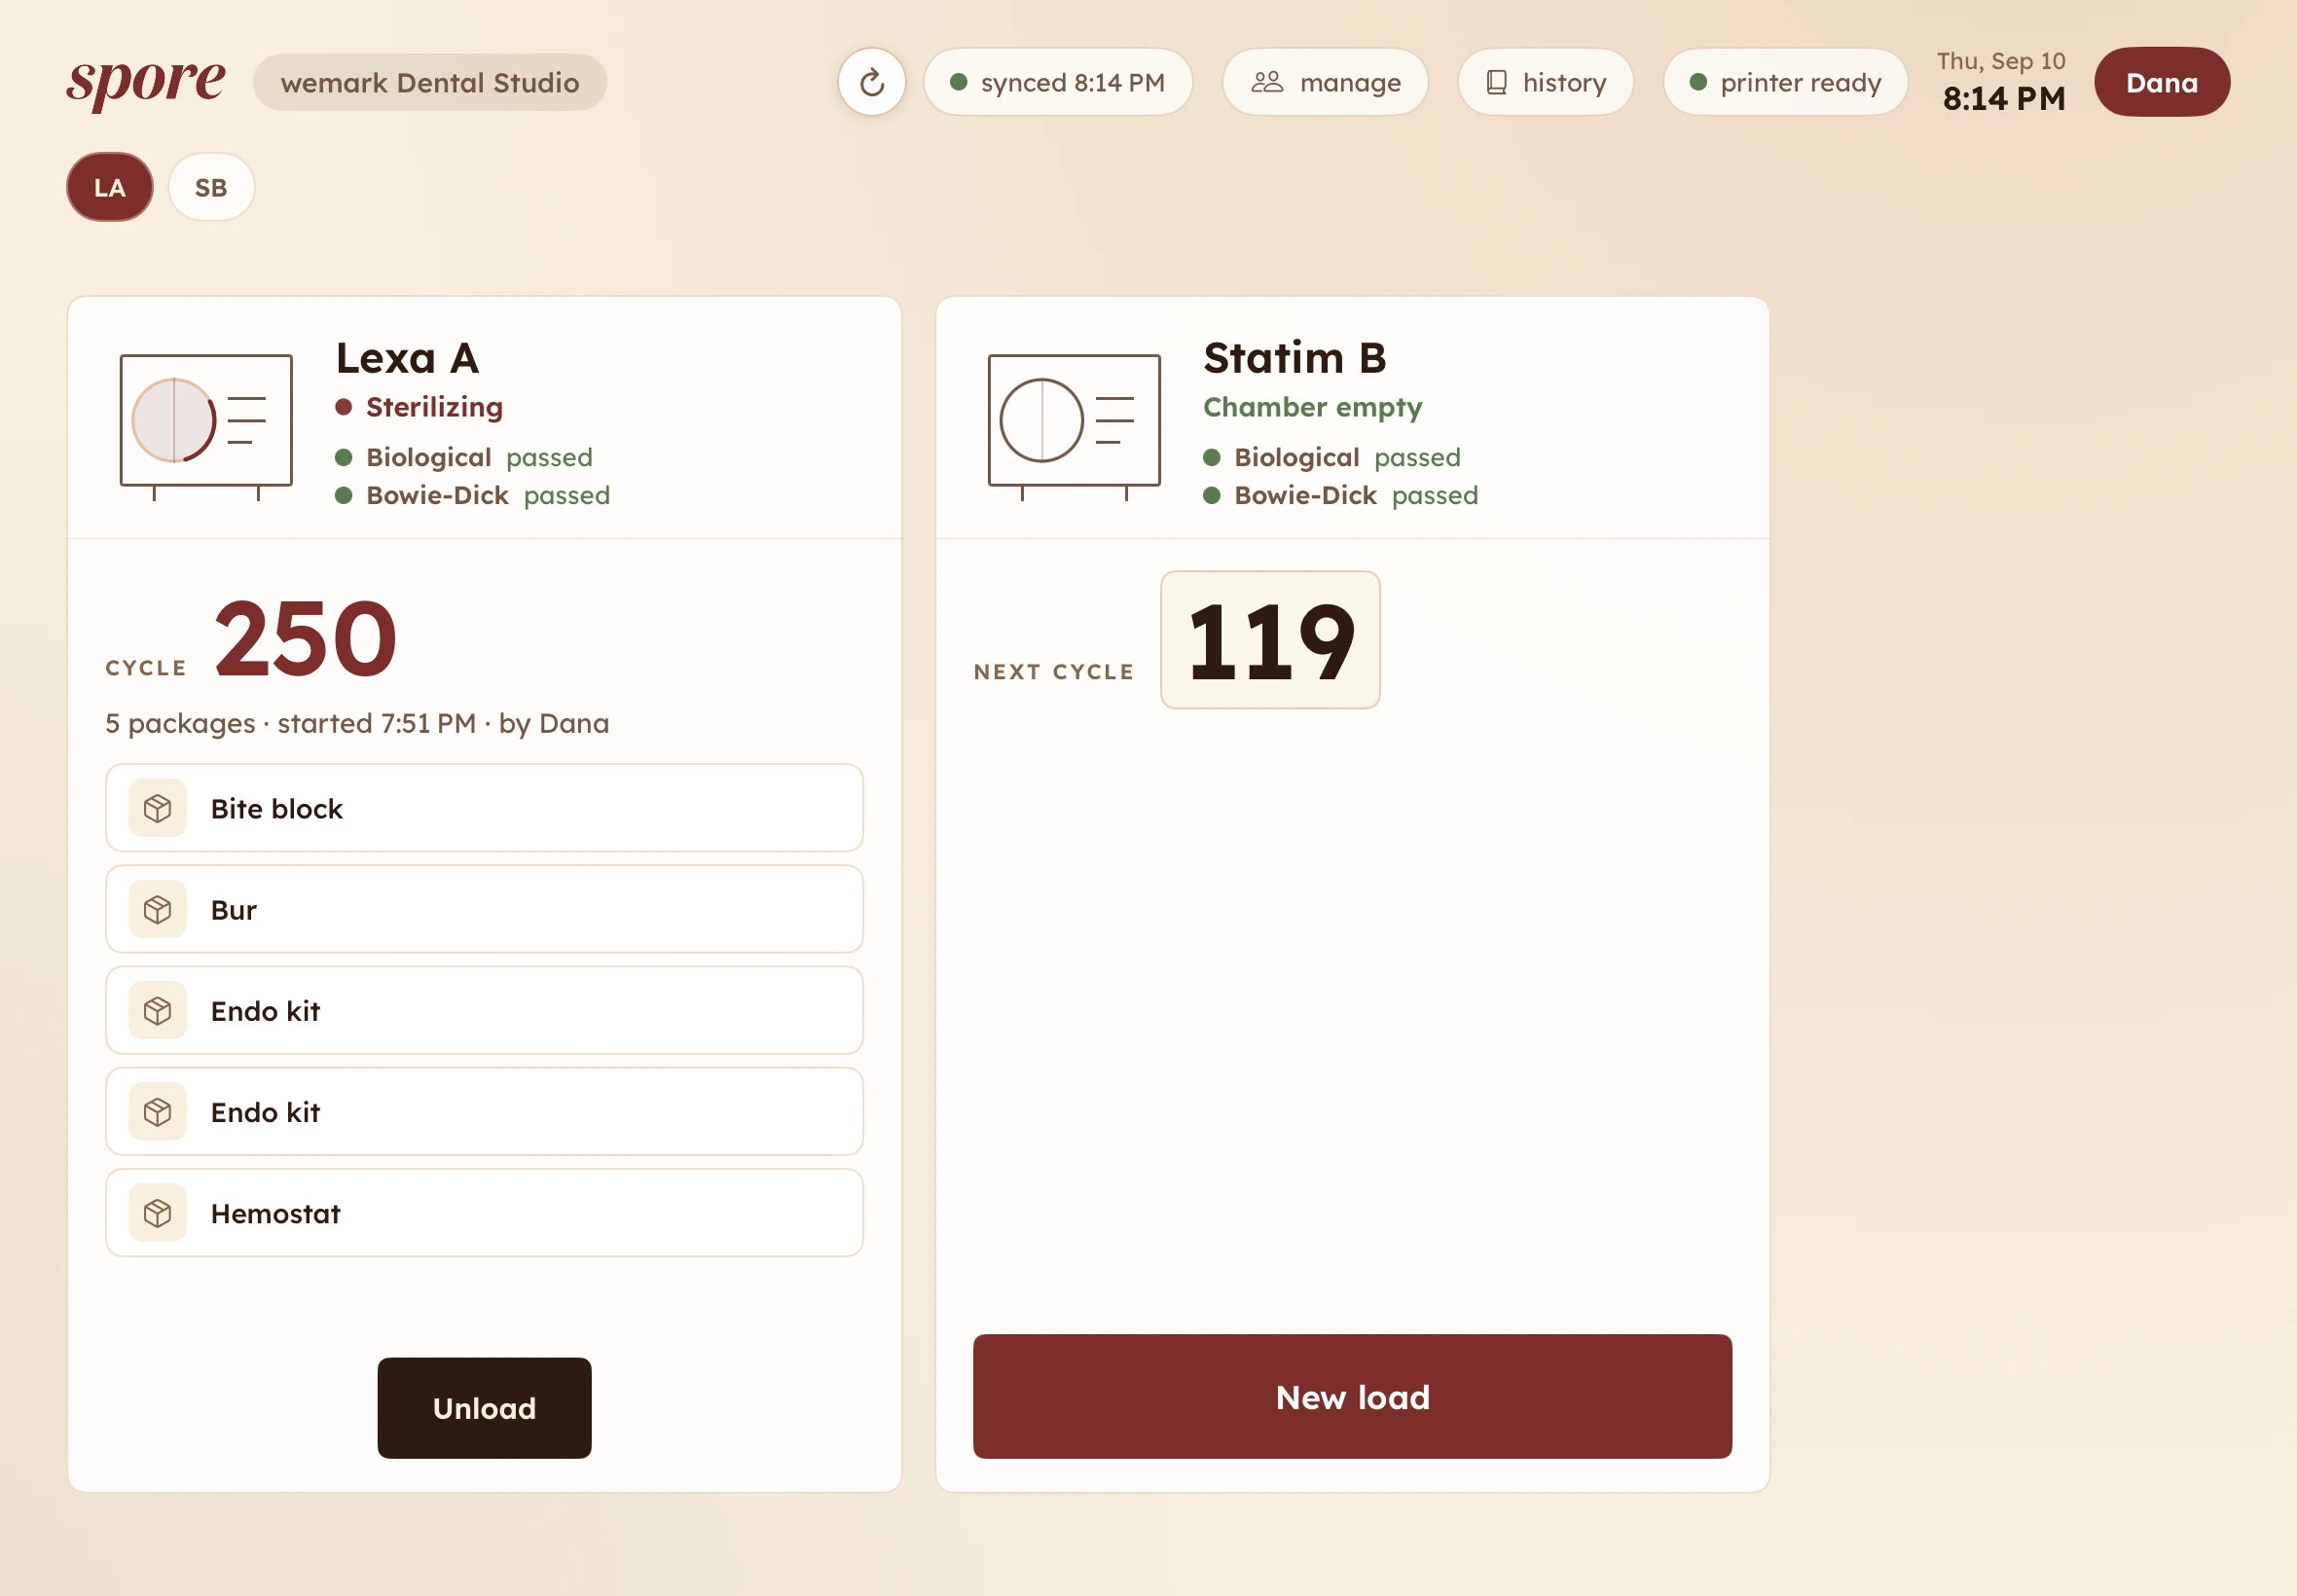Select the wemark Dental Studio clinic label

point(430,82)
